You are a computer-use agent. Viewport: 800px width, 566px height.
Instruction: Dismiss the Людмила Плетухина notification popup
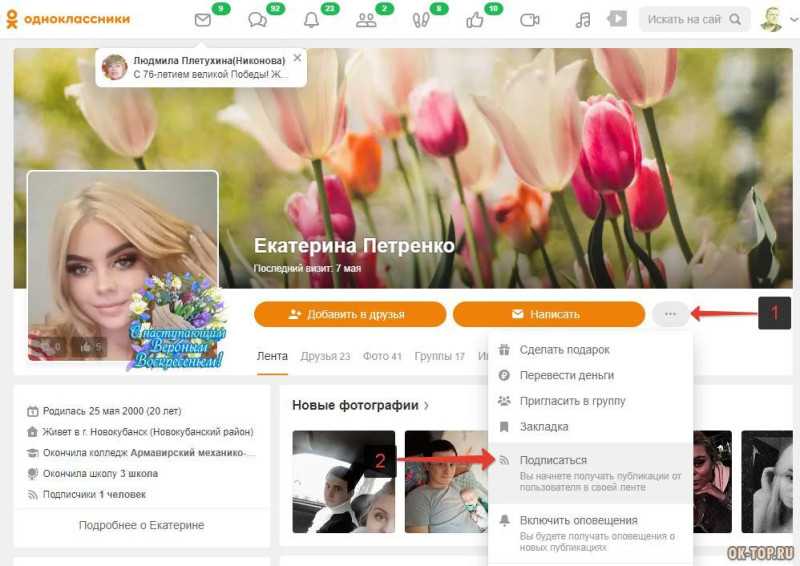tap(297, 58)
